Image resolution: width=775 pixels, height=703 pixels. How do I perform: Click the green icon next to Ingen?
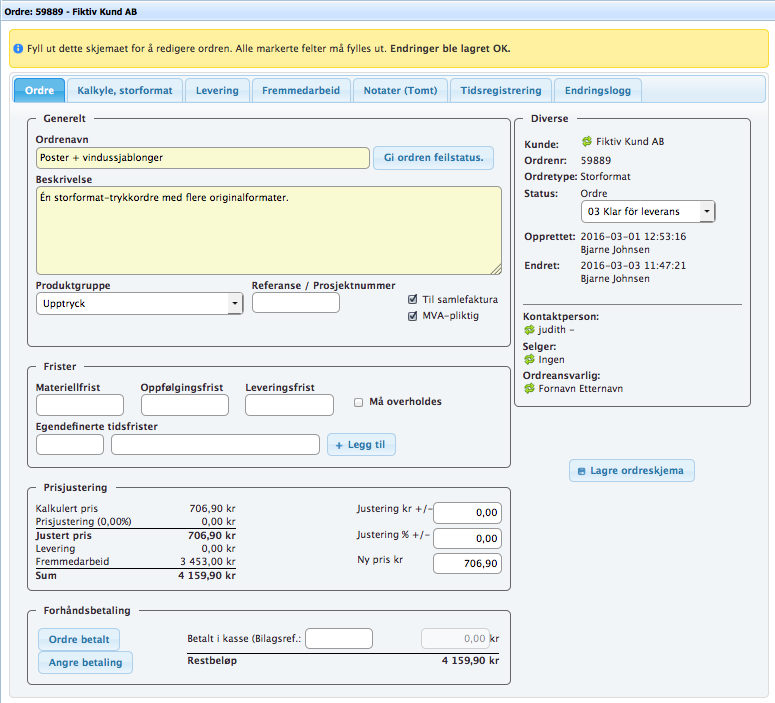(530, 359)
